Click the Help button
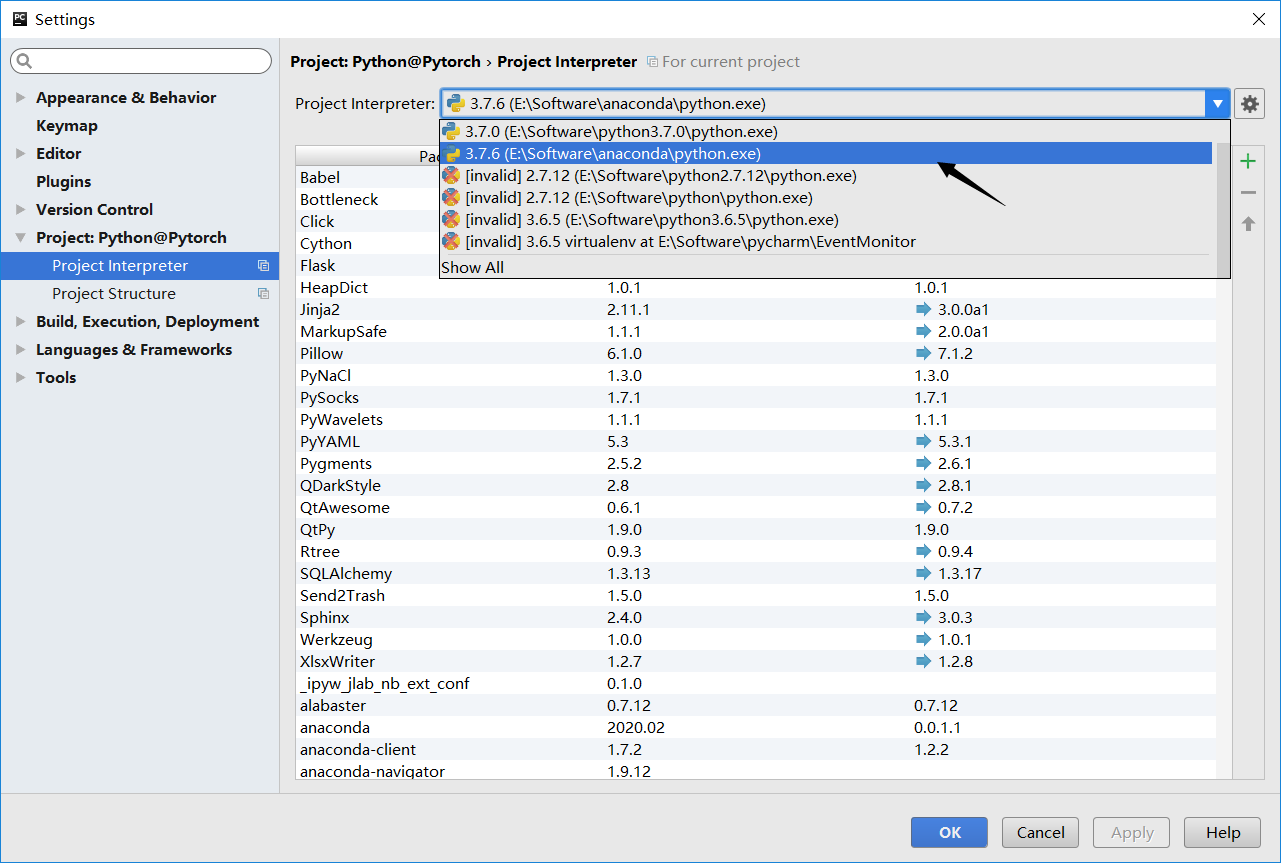1281x863 pixels. click(x=1222, y=832)
